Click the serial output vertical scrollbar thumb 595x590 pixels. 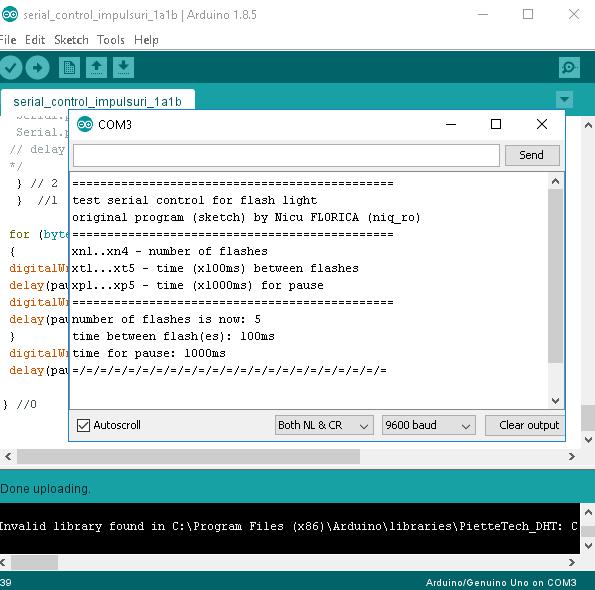[x=556, y=276]
